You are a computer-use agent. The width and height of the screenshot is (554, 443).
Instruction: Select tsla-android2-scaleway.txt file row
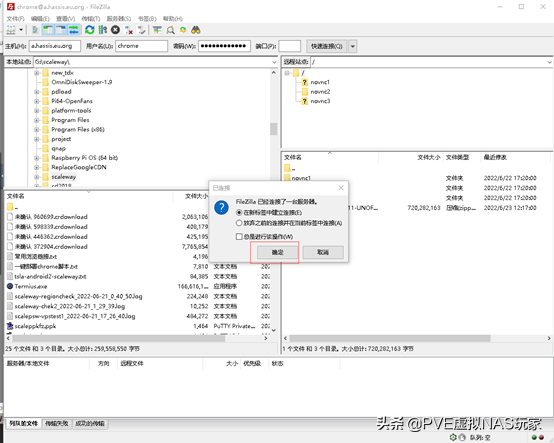click(x=138, y=276)
